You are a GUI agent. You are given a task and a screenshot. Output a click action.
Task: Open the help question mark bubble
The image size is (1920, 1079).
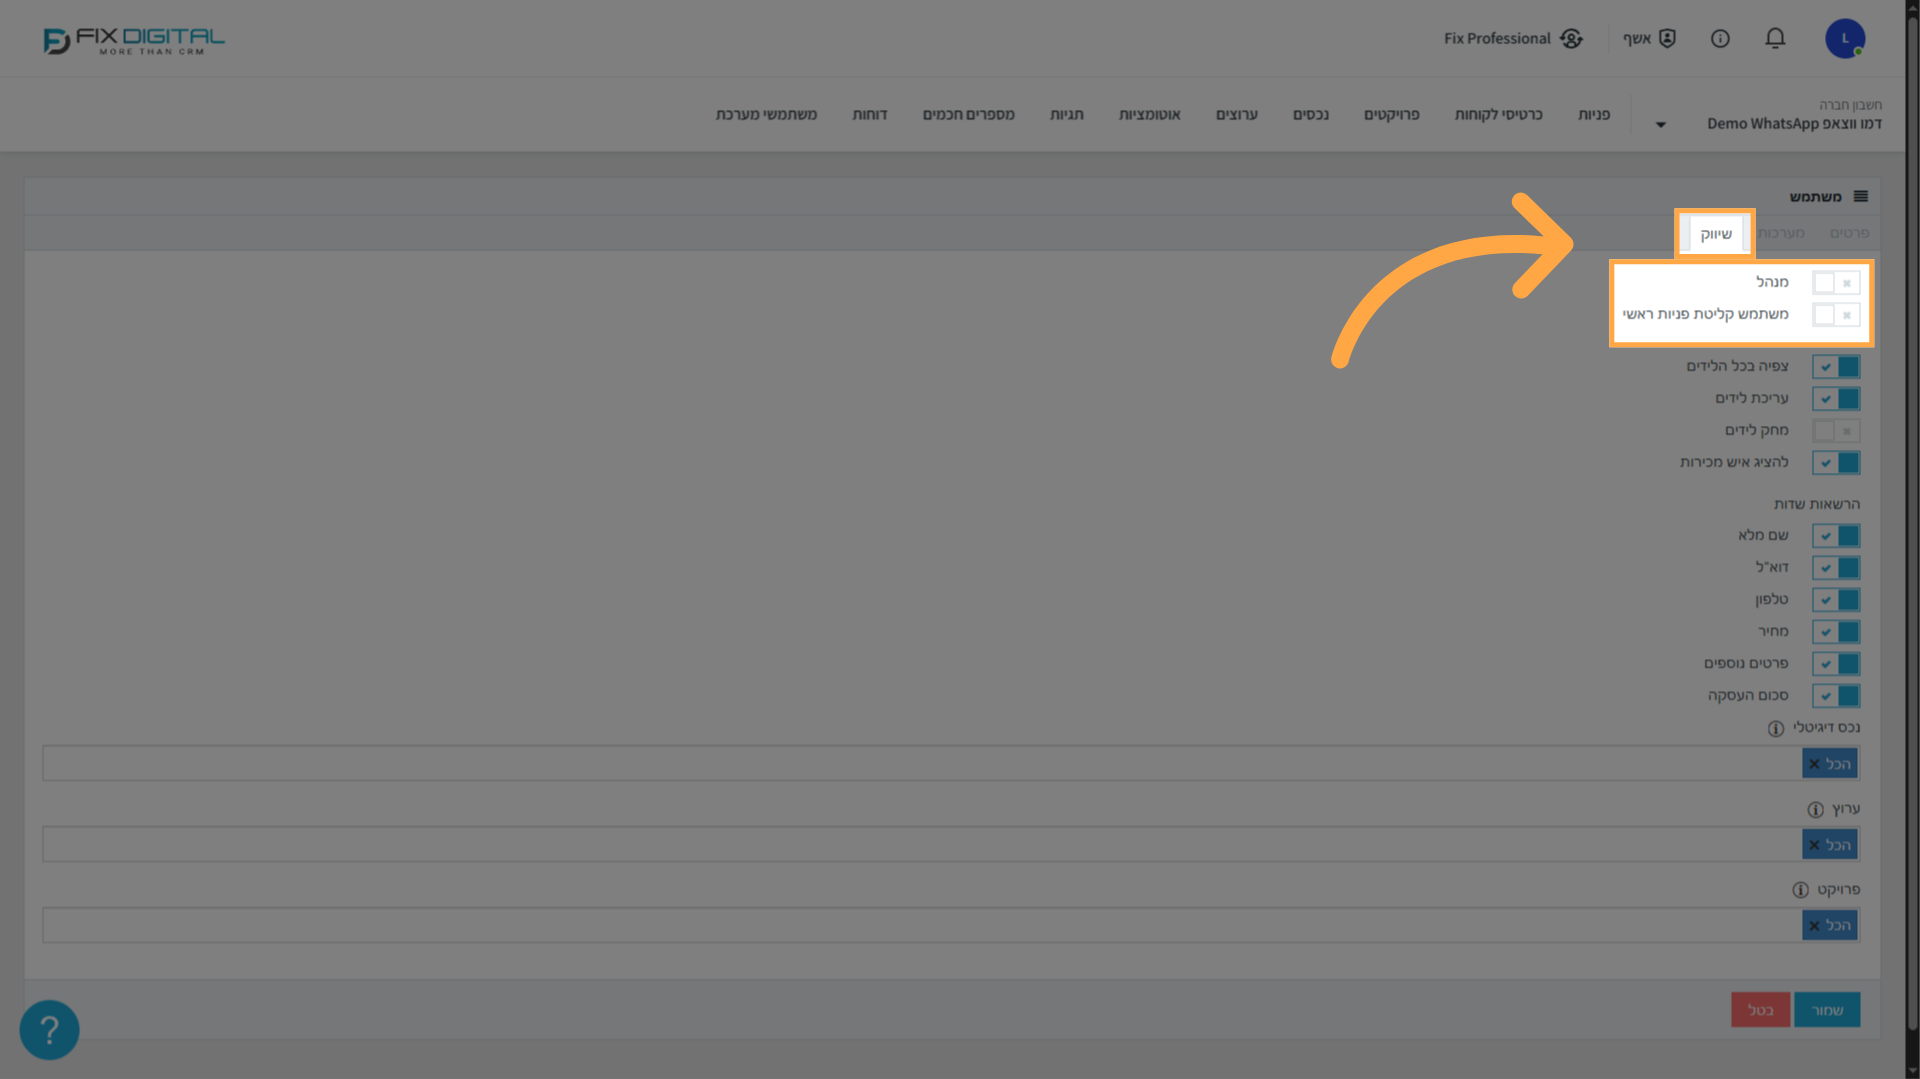(49, 1029)
